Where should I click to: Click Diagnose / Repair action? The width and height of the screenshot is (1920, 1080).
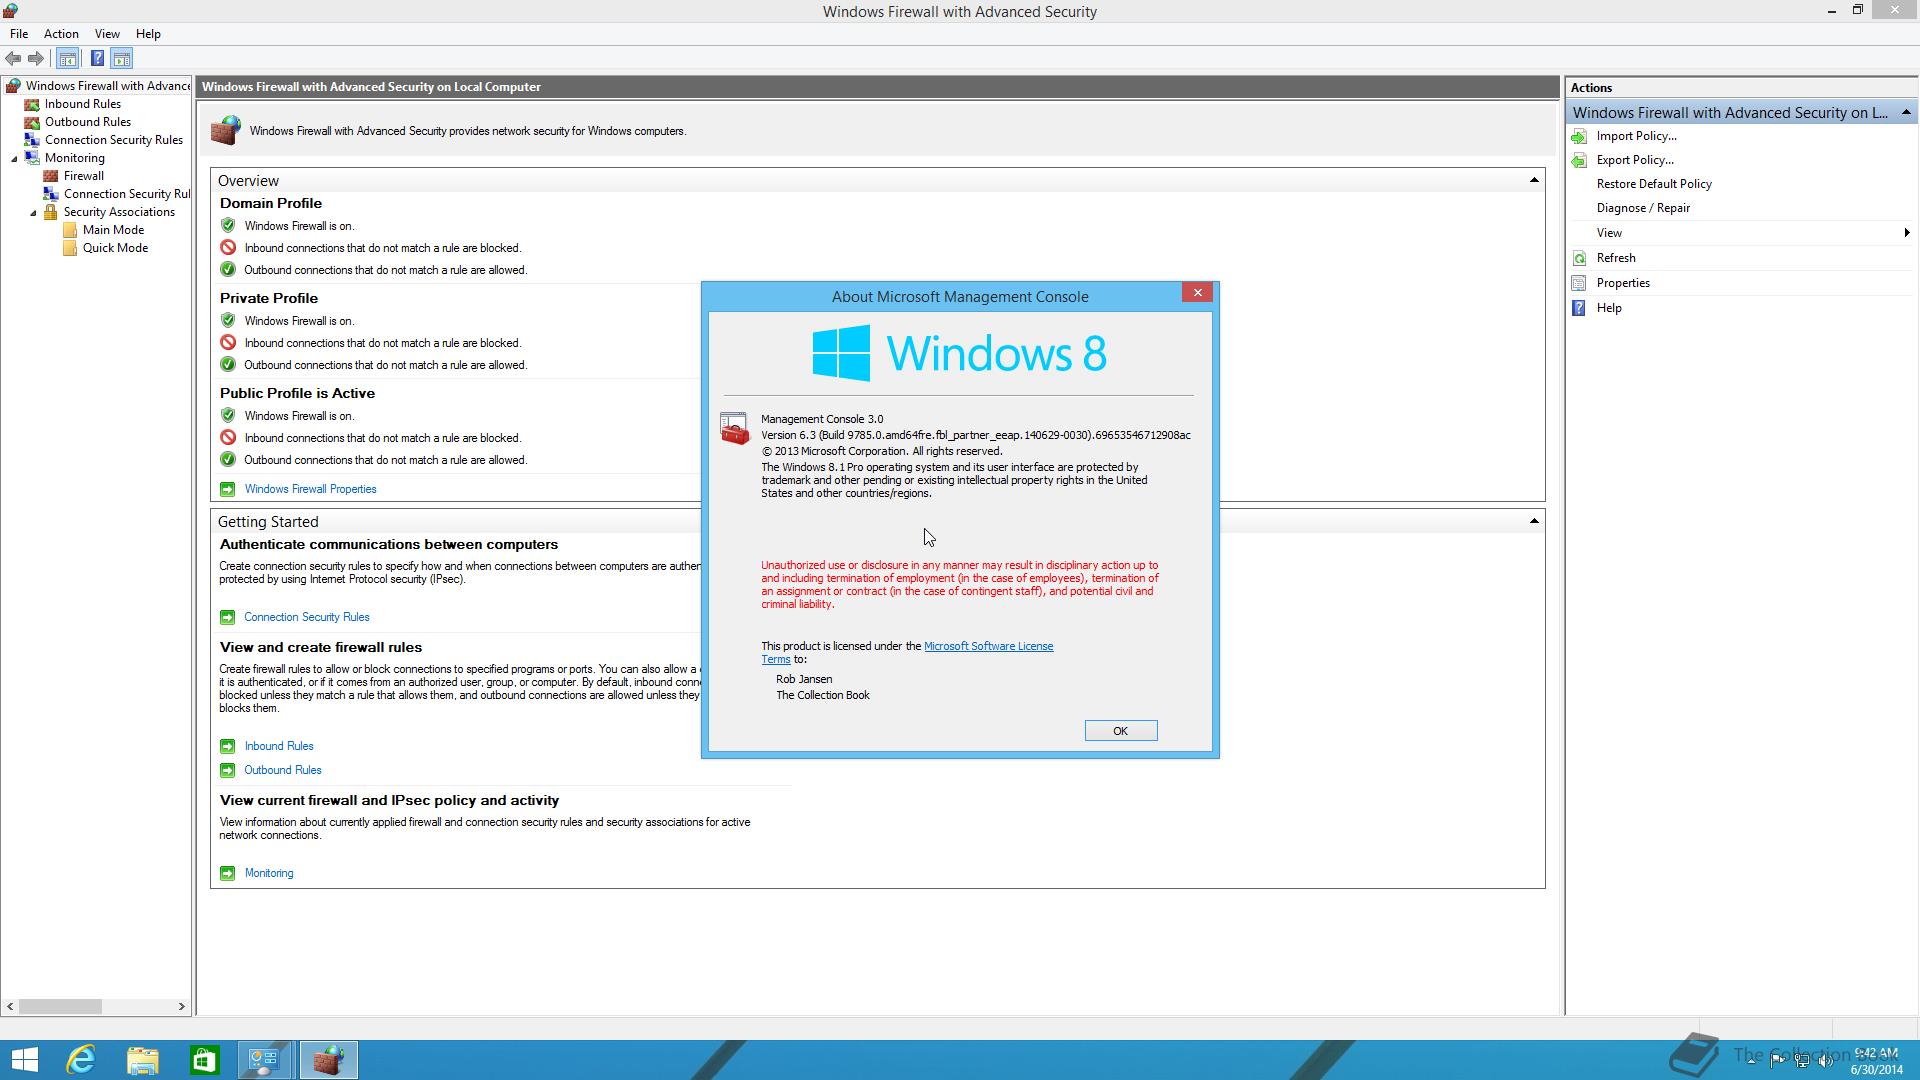point(1643,208)
